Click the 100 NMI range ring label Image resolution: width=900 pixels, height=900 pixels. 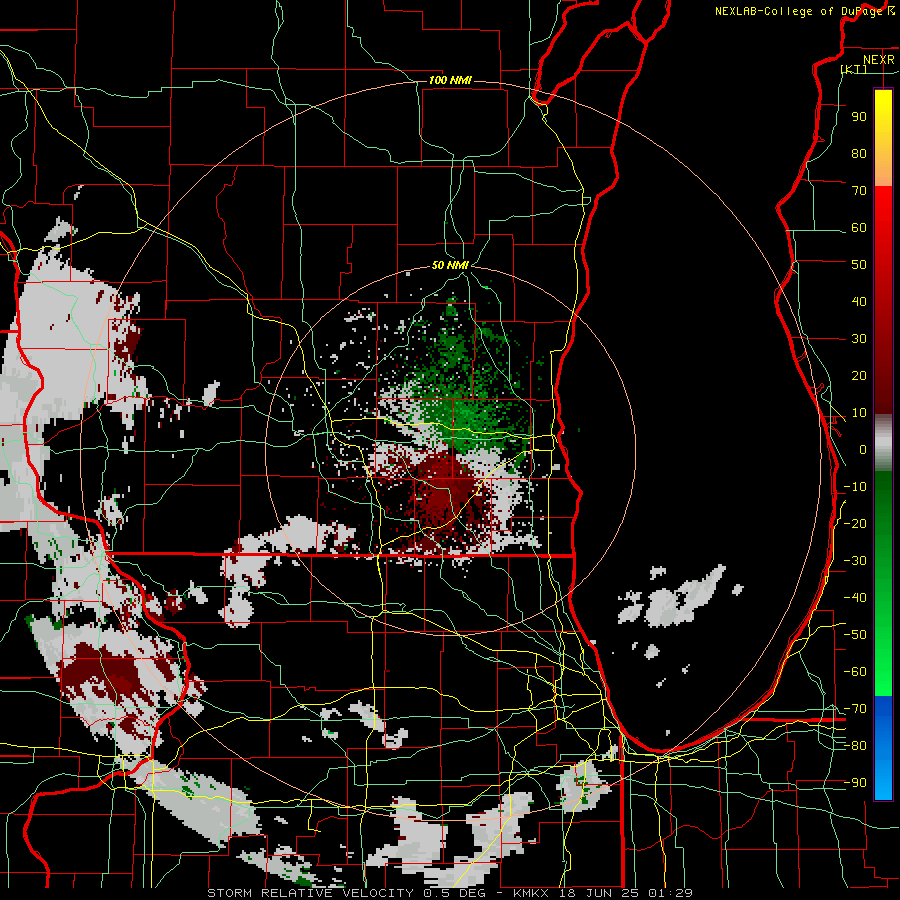pos(450,80)
